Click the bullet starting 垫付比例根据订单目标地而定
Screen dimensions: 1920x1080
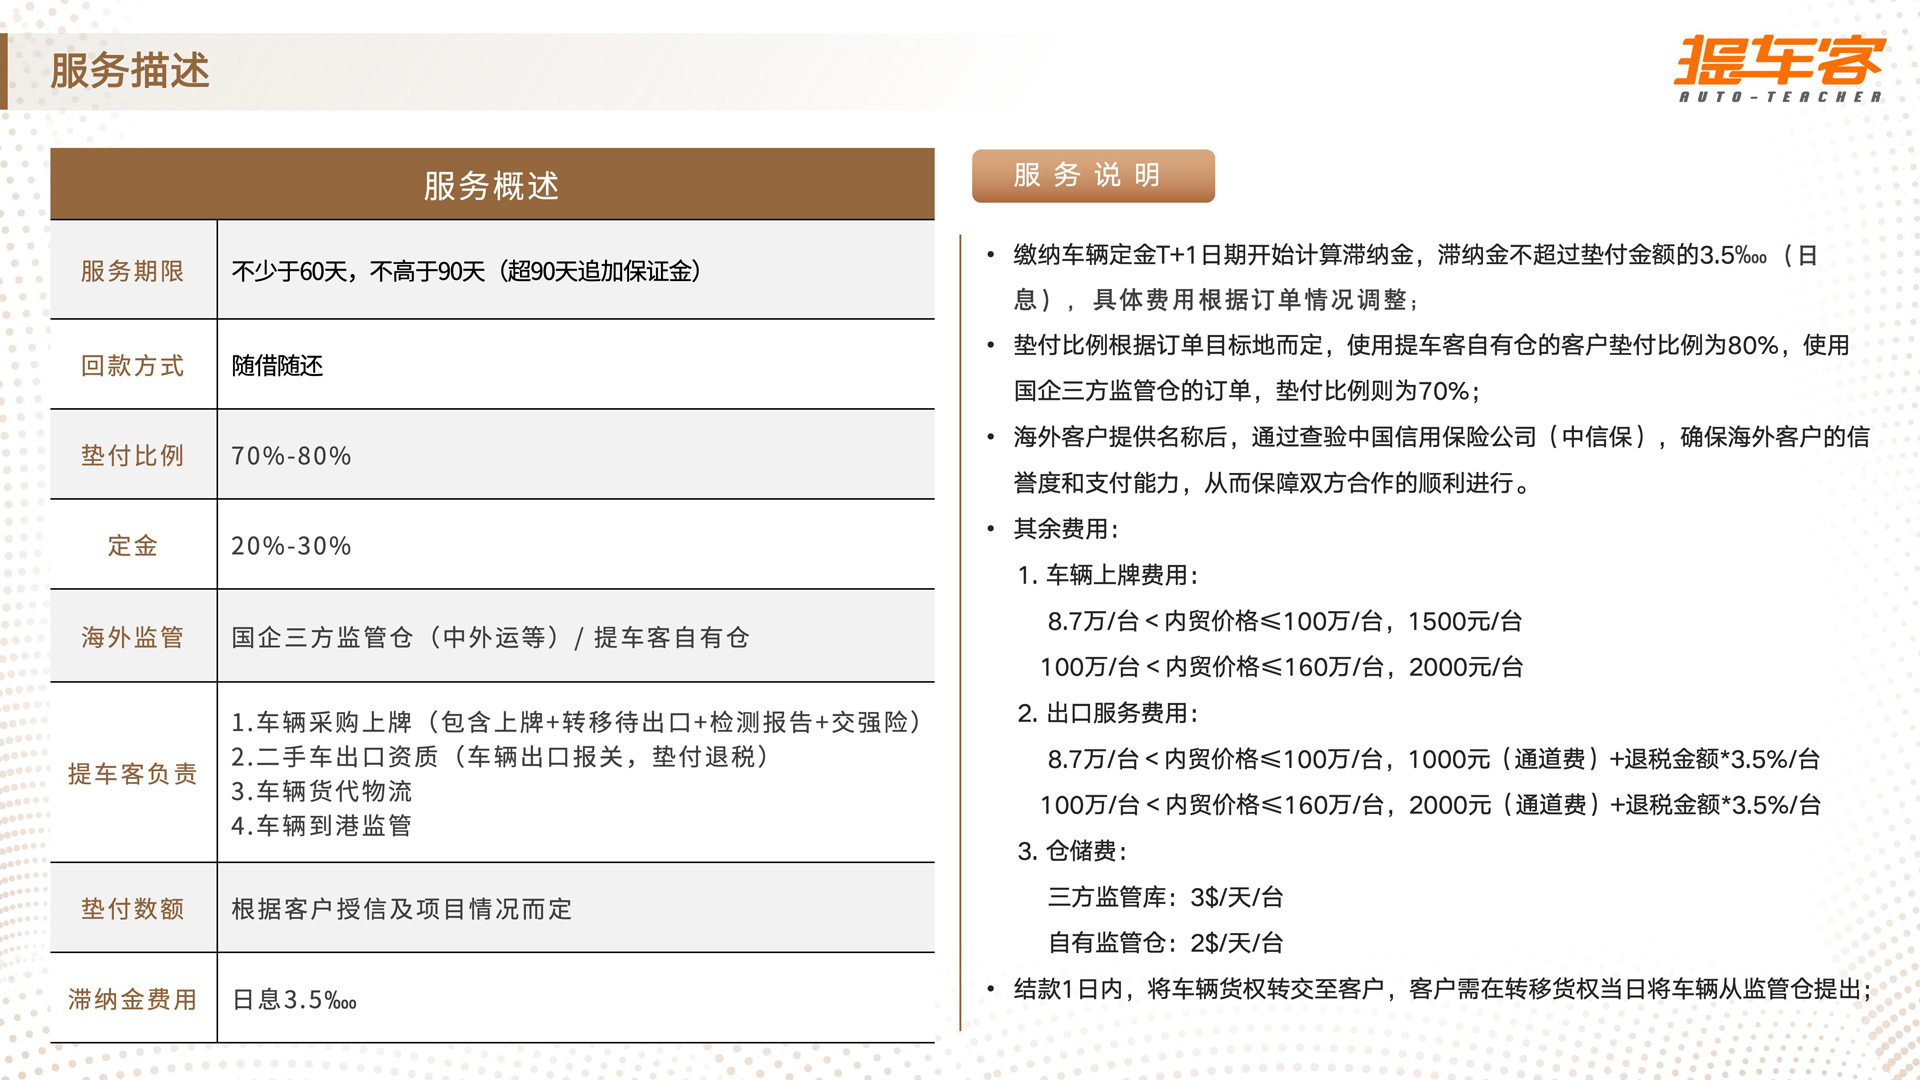coord(1431,345)
